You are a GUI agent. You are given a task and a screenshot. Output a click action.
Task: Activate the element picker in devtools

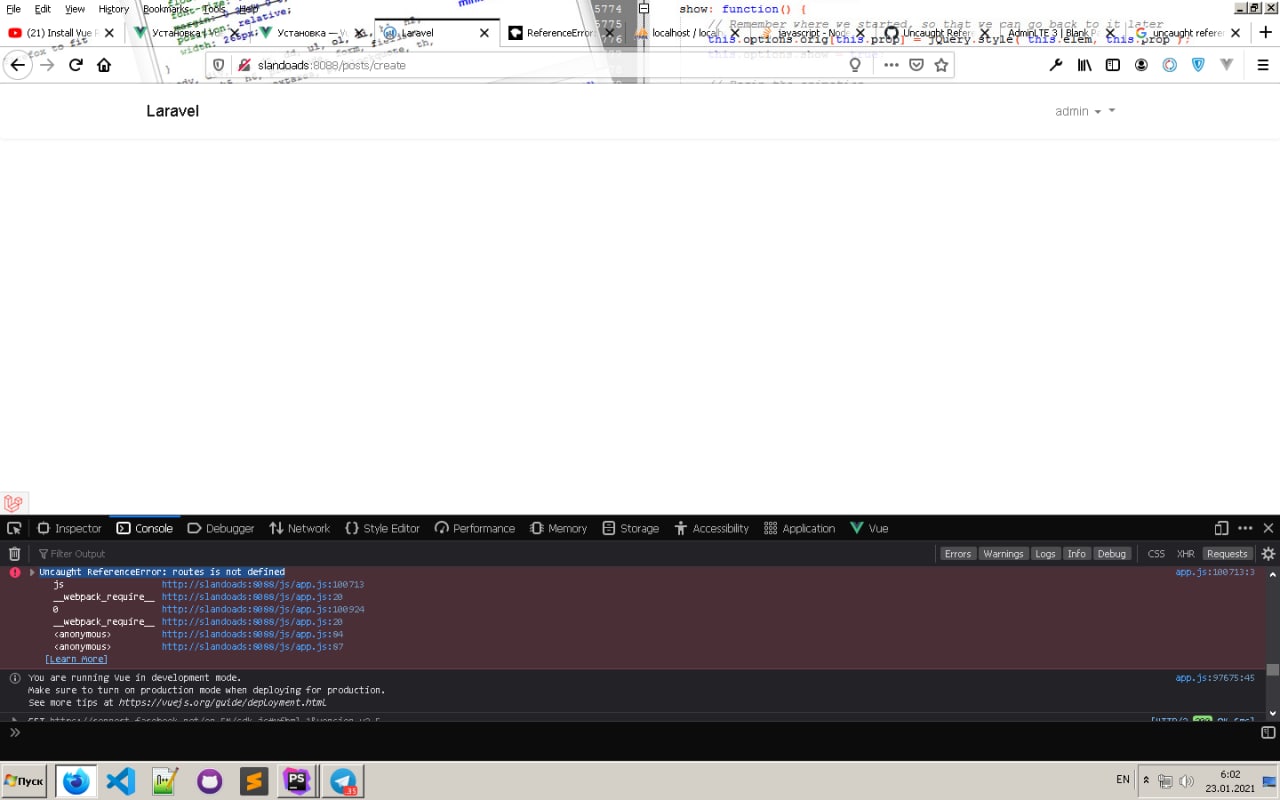[x=14, y=528]
